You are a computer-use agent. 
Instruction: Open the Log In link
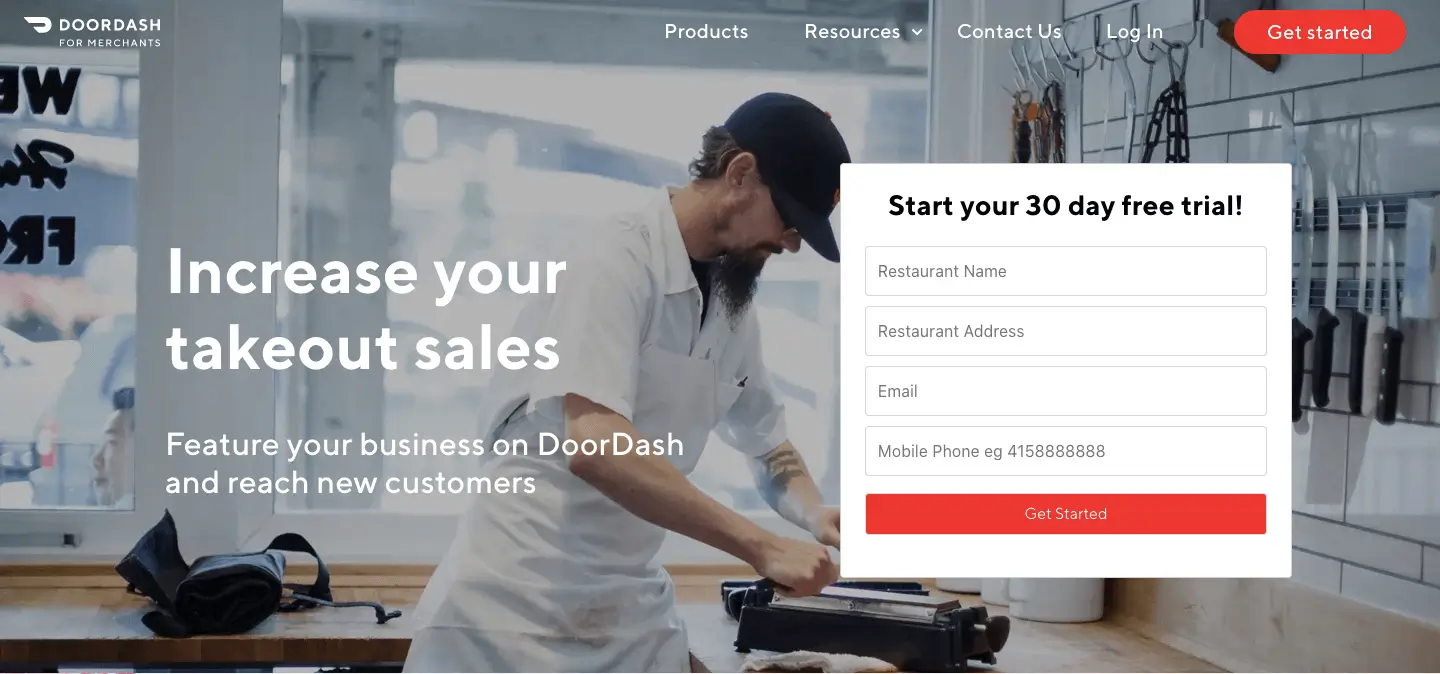(x=1134, y=32)
